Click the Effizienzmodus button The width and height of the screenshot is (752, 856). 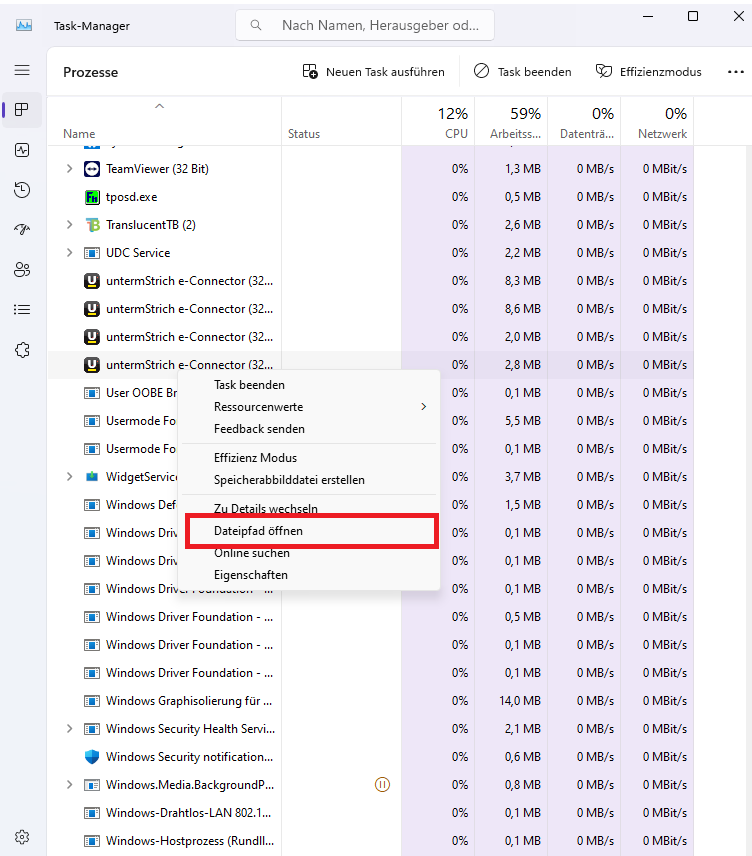pos(648,72)
